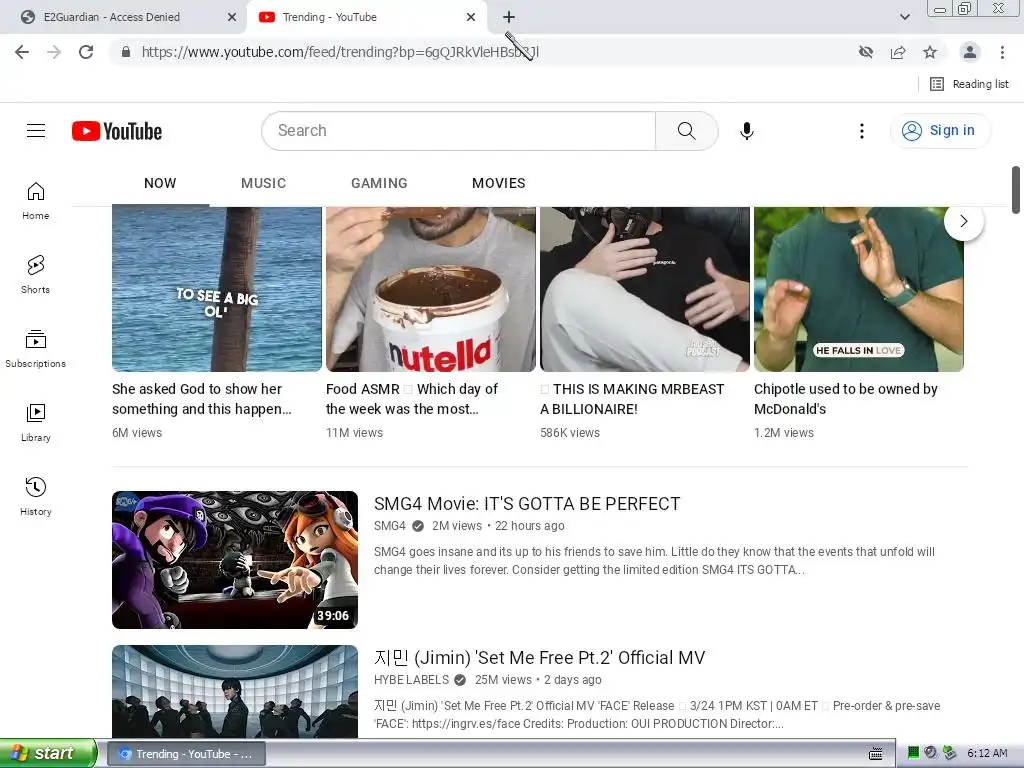Open the Jimin 'Set Me Free Pt.2' title
Screen dimensions: 1024x768
tap(539, 658)
